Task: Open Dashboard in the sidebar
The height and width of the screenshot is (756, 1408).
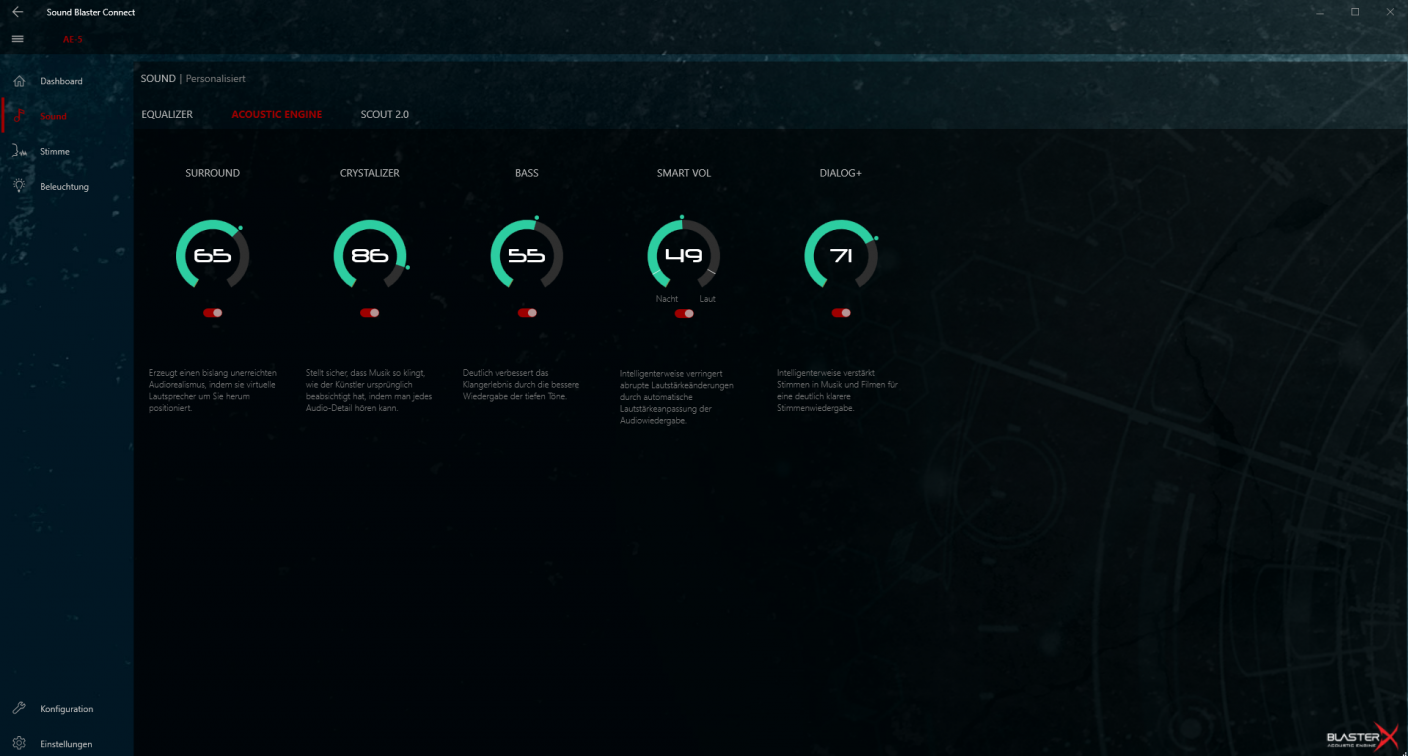Action: [x=61, y=81]
